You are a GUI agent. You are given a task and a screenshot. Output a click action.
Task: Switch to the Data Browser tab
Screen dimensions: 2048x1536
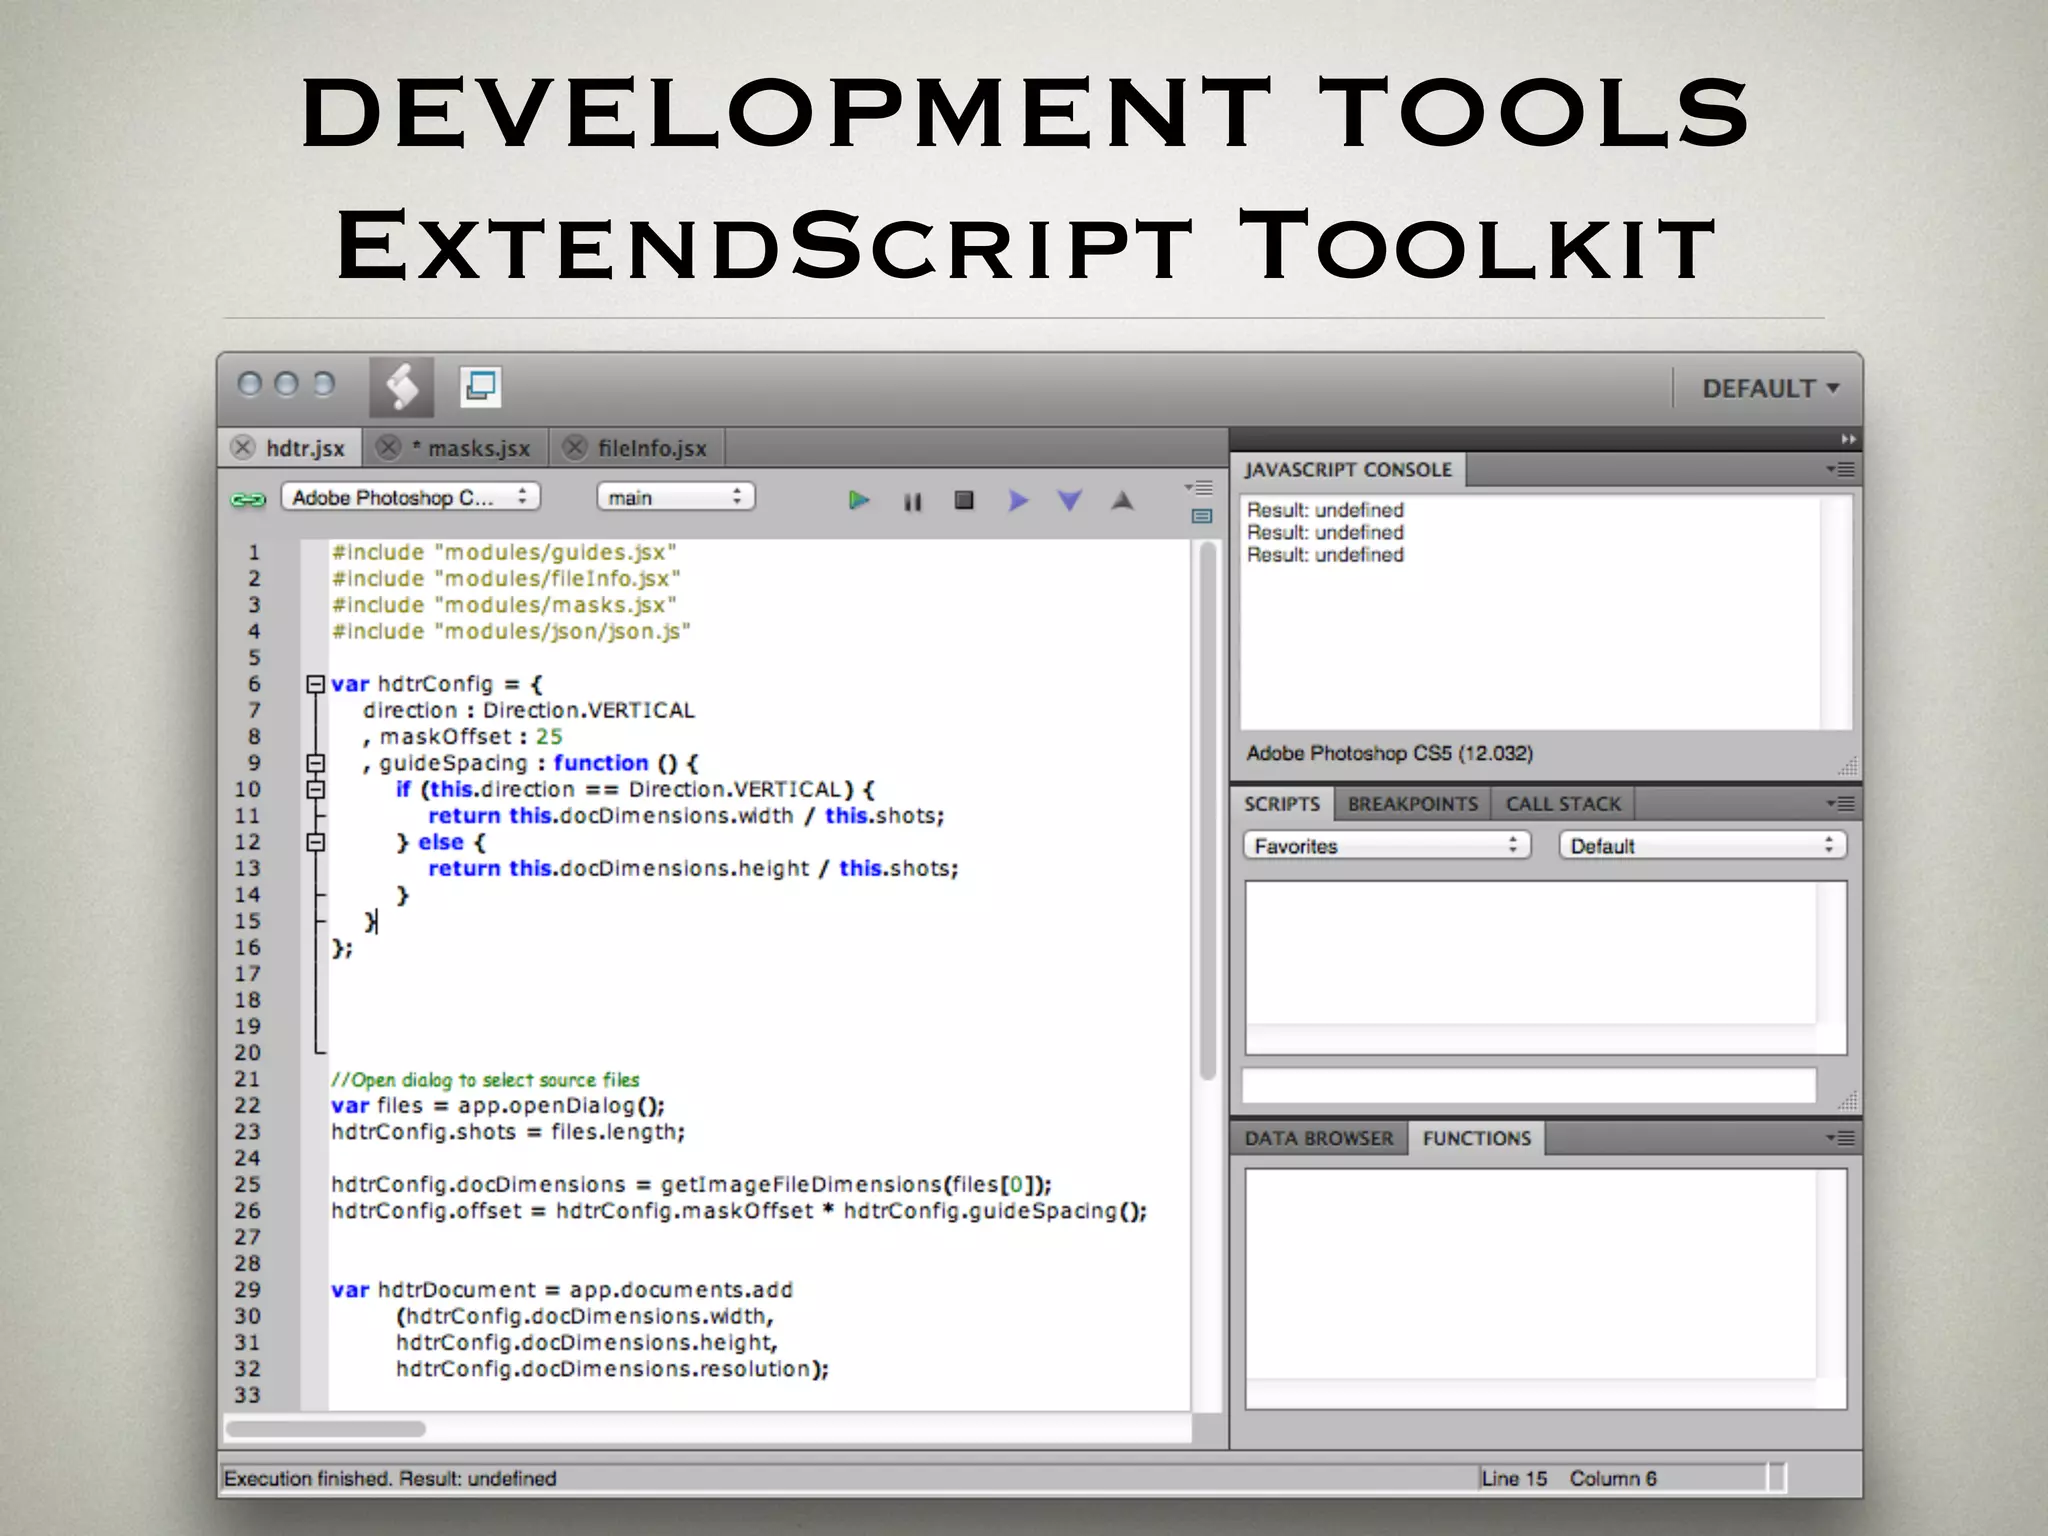point(1318,1138)
